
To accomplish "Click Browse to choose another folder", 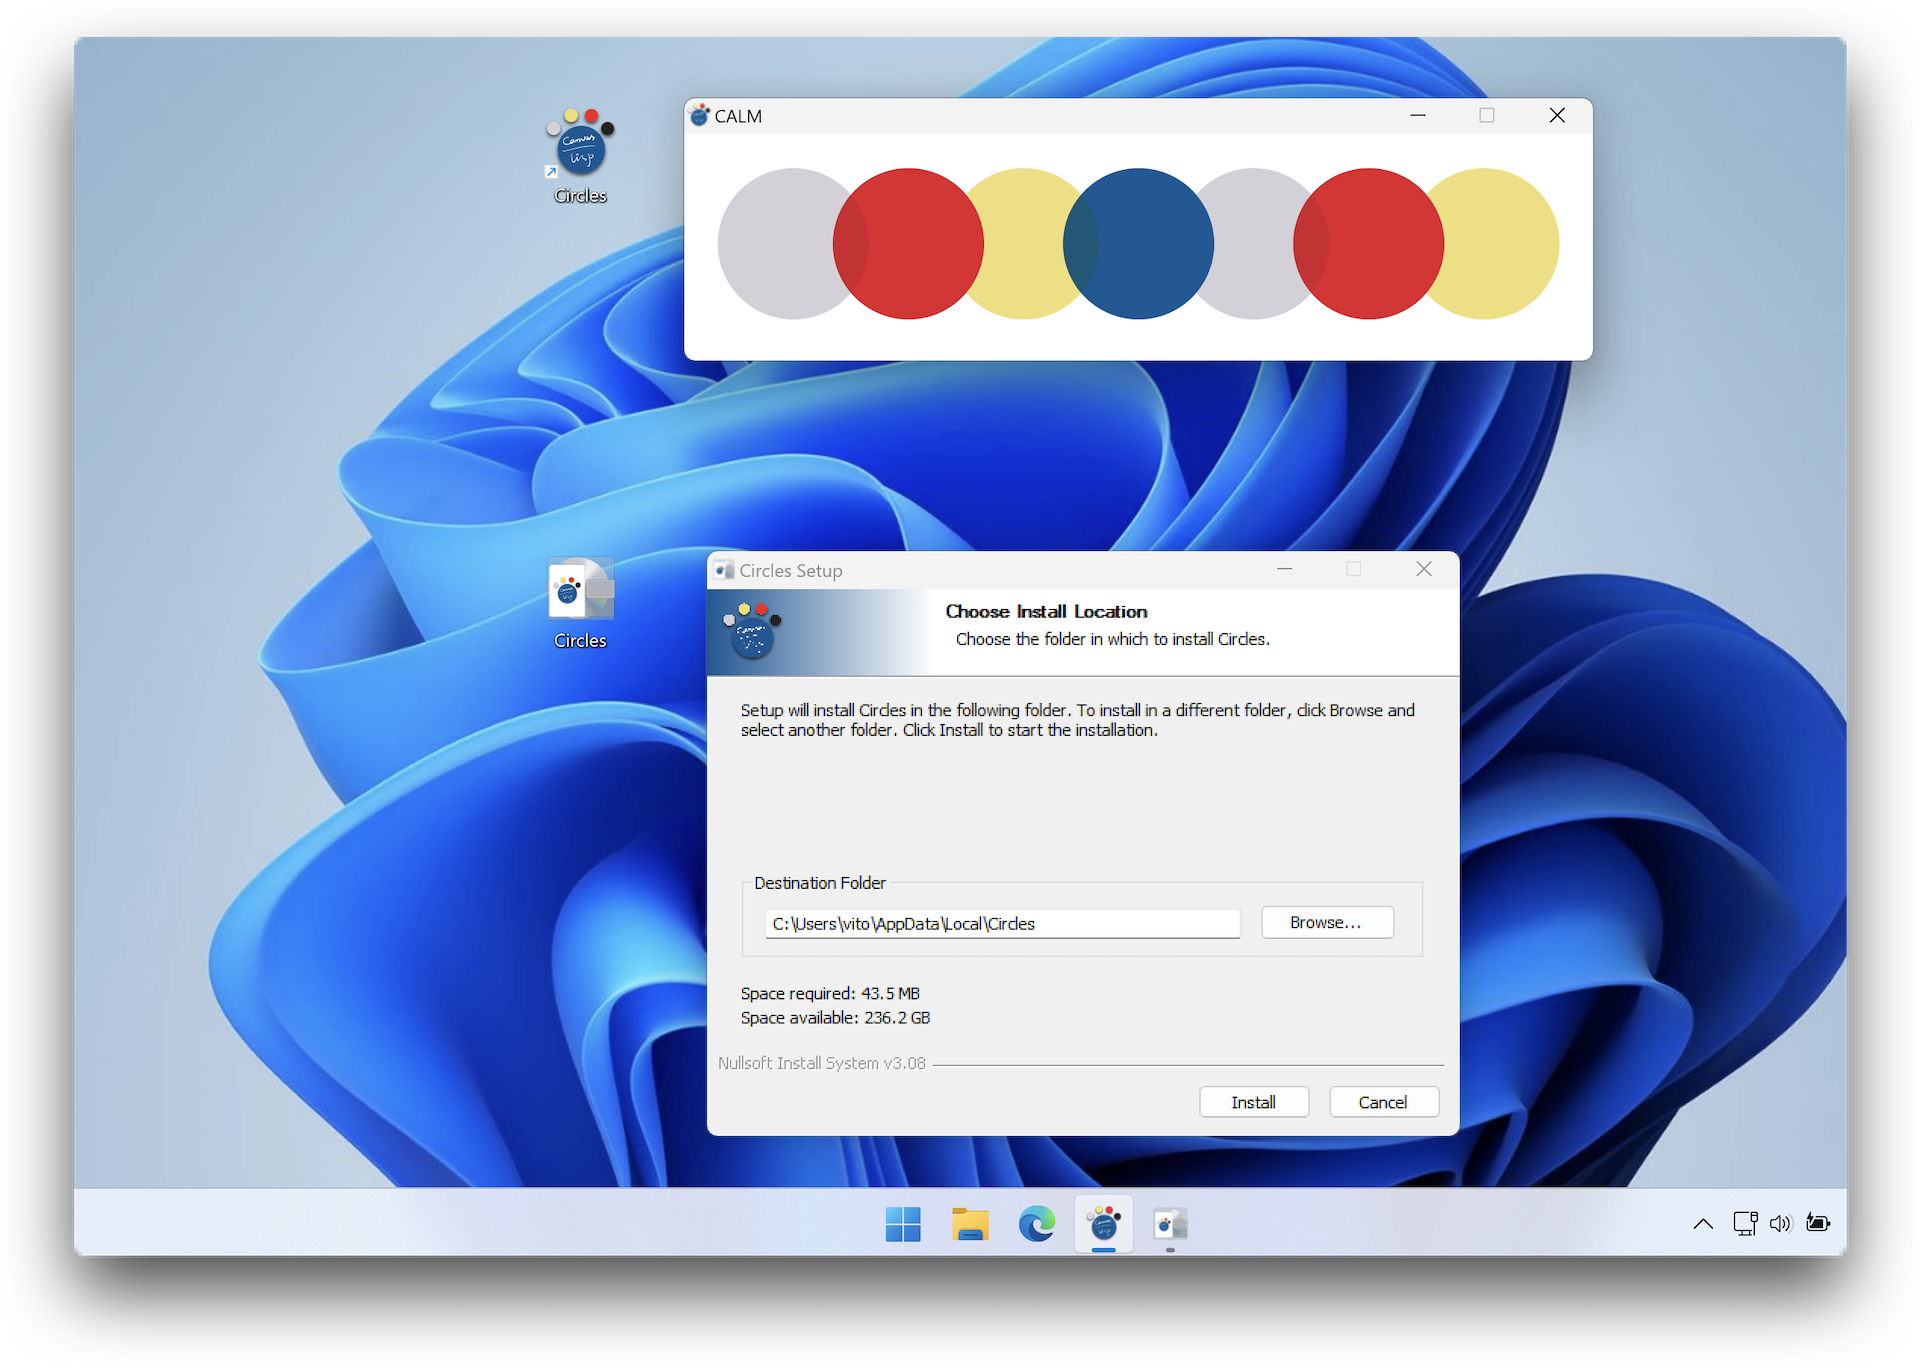I will [x=1326, y=922].
